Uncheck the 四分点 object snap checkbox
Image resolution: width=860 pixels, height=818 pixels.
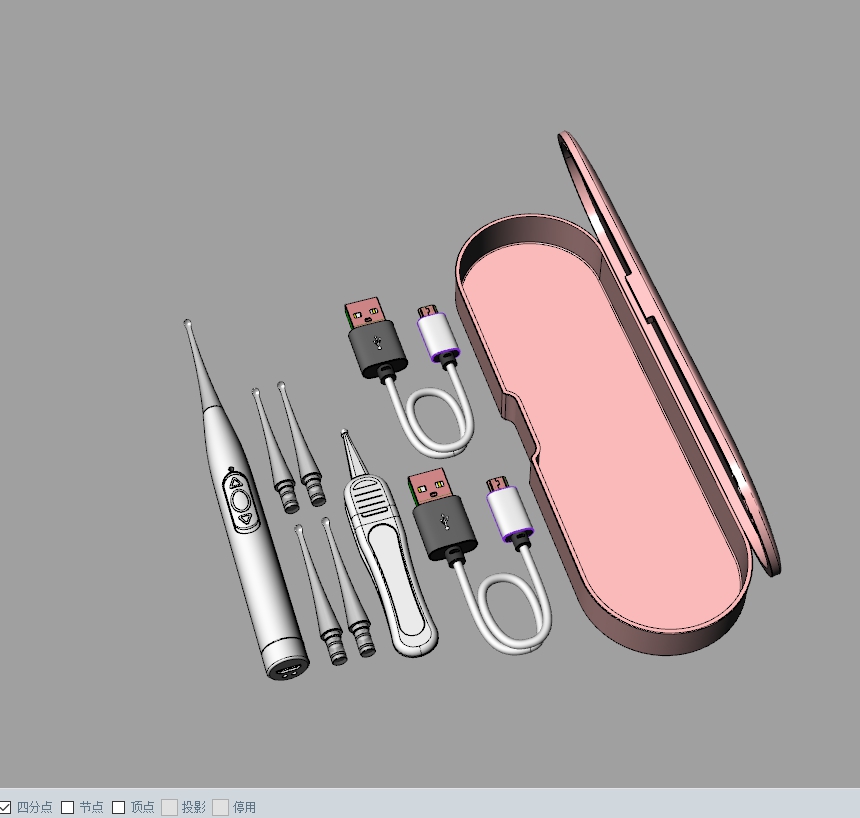click(4, 807)
